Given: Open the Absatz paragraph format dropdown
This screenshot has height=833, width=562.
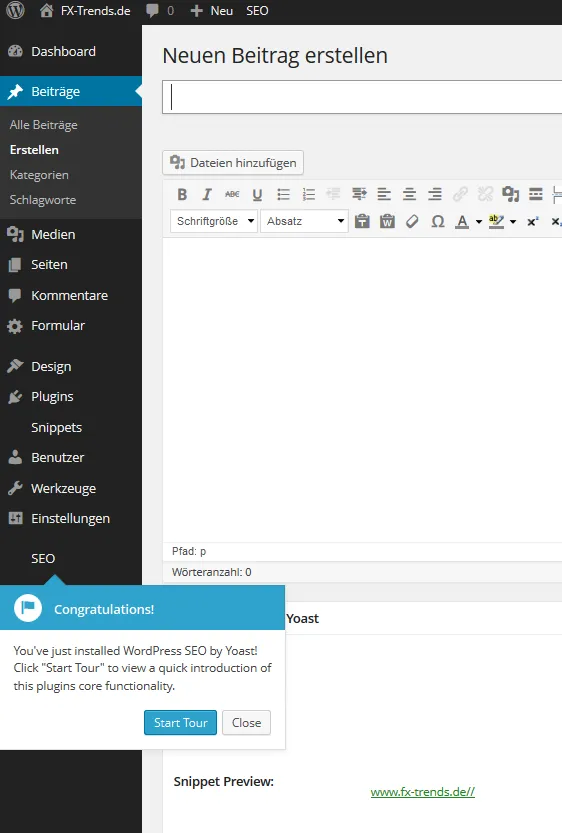Looking at the screenshot, I should click(304, 221).
